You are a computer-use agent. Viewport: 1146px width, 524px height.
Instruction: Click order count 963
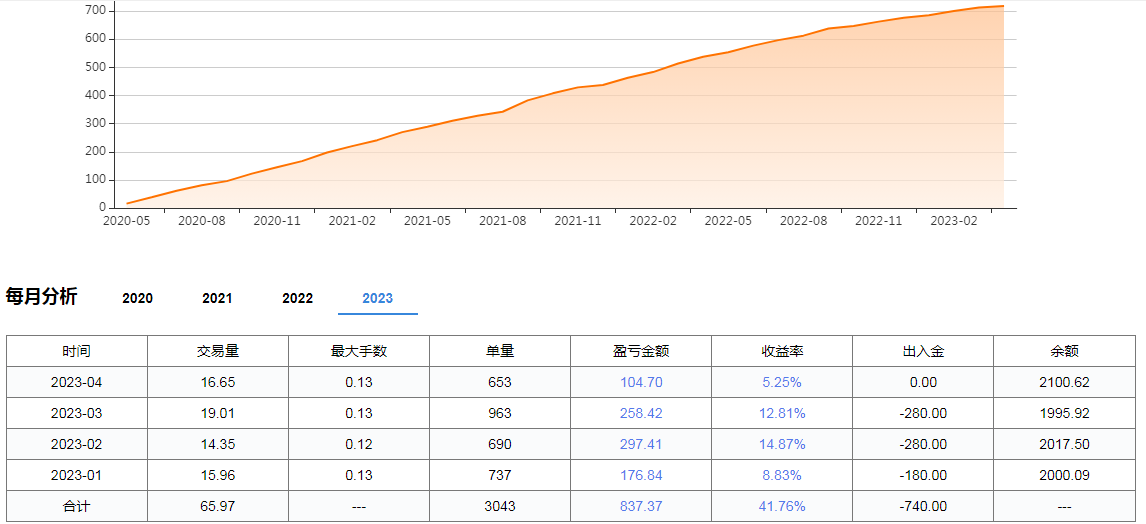coord(500,414)
